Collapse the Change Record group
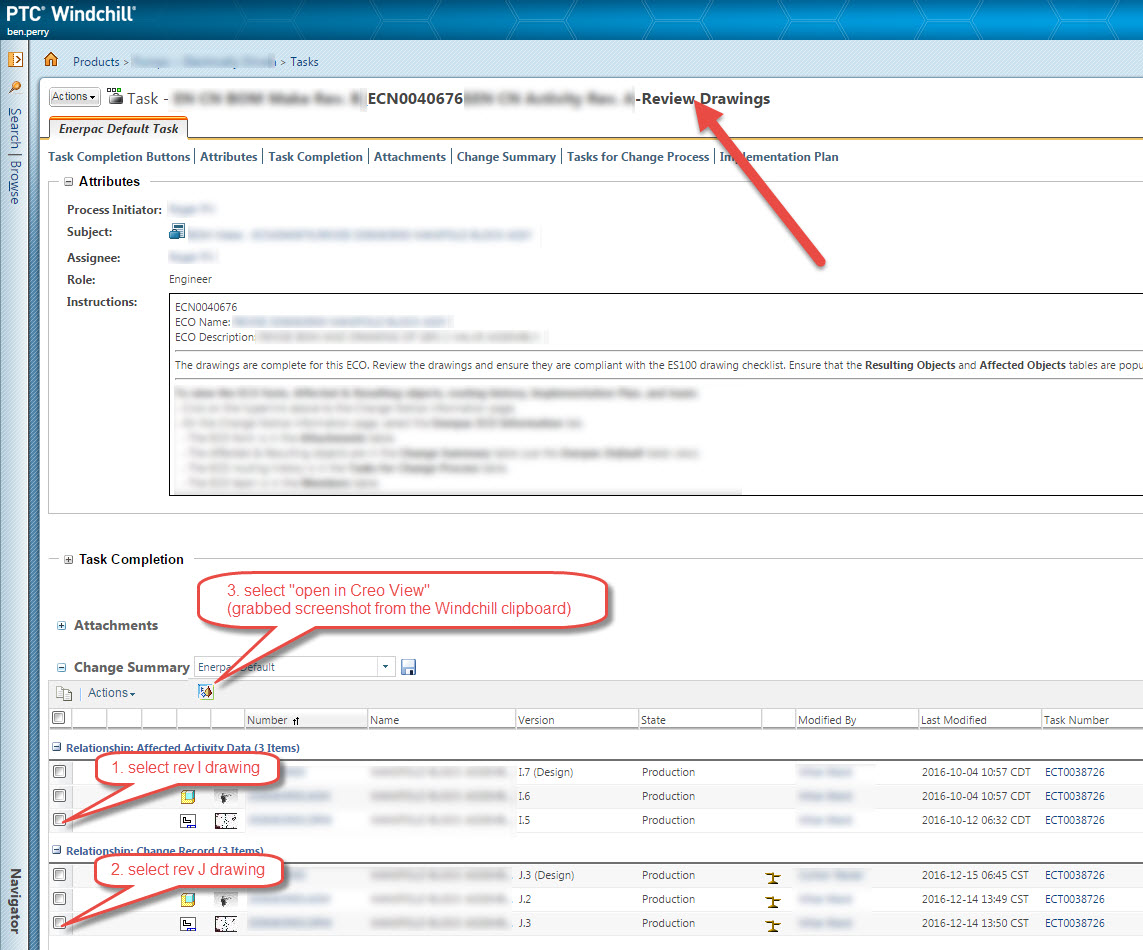Viewport: 1143px width, 950px height. click(x=57, y=850)
